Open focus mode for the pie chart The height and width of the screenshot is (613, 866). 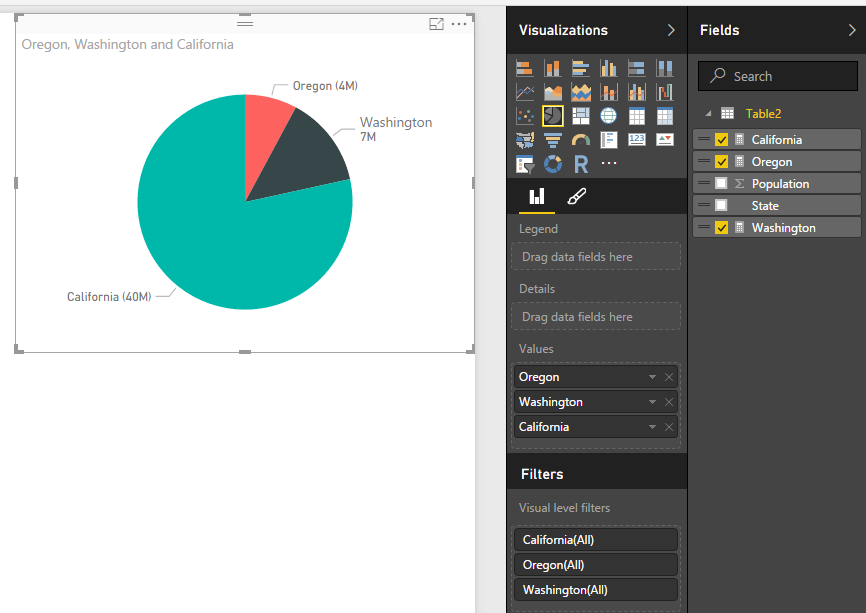click(x=436, y=24)
